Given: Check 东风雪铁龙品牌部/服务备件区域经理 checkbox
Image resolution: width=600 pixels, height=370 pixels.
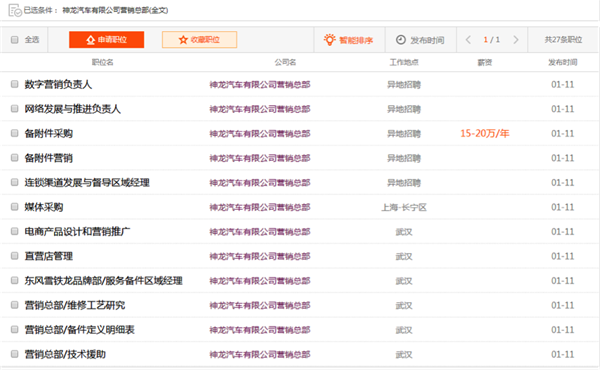Looking at the screenshot, I should click(15, 280).
